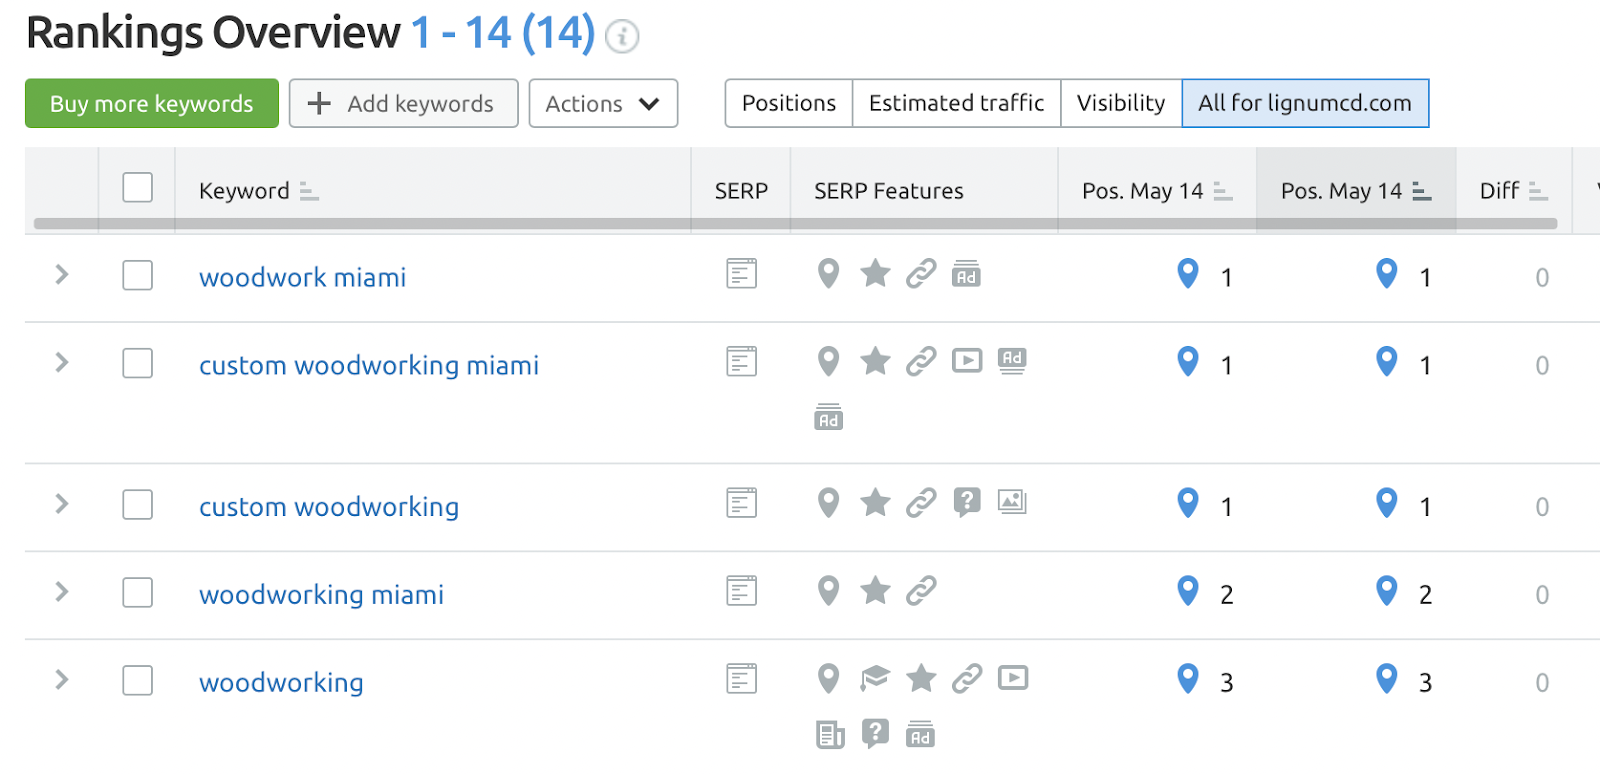The image size is (1600, 774).
Task: Click image pack icon for custom woodworking
Action: coord(1012,502)
